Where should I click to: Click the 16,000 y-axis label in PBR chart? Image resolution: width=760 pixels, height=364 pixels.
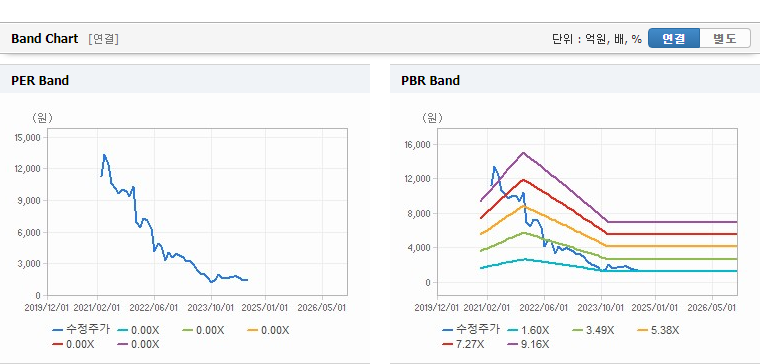(x=418, y=144)
